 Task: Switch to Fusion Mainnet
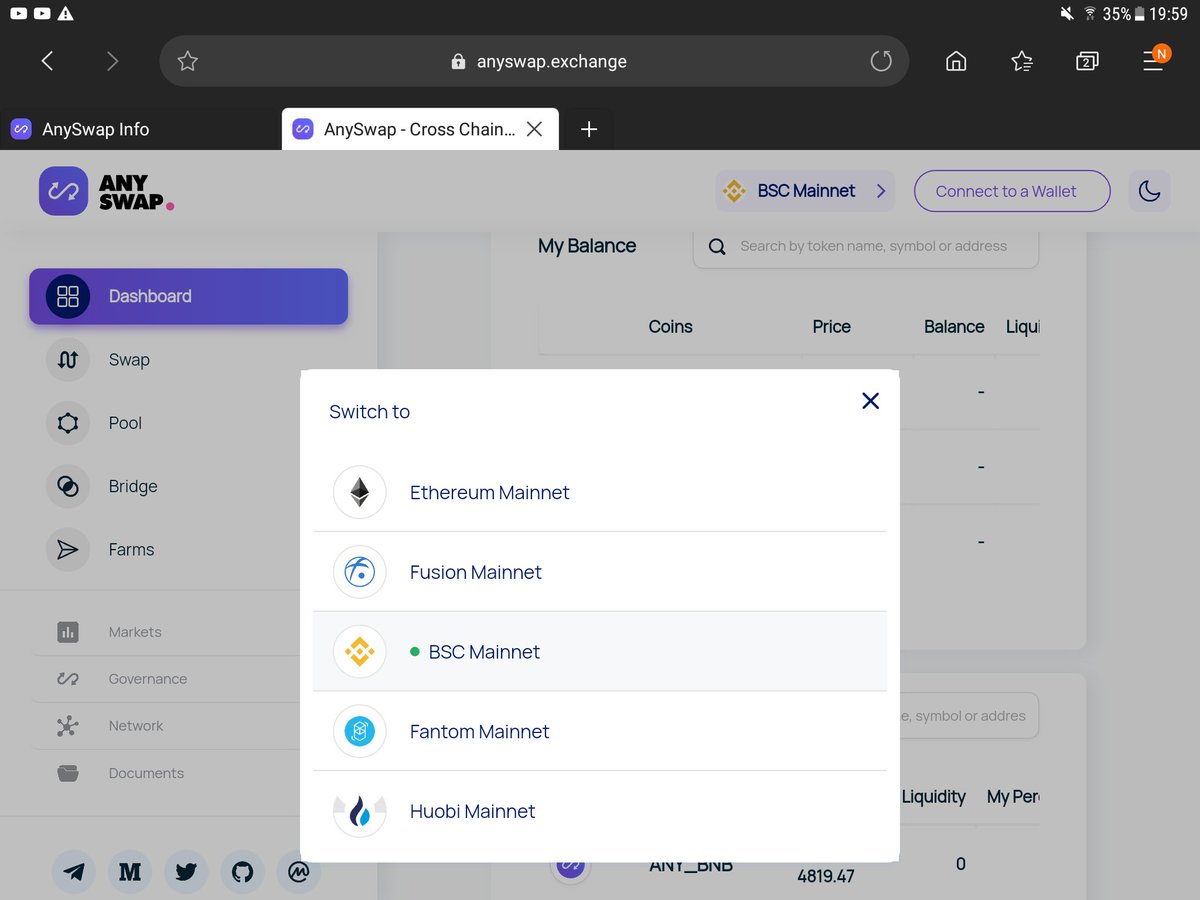click(600, 572)
